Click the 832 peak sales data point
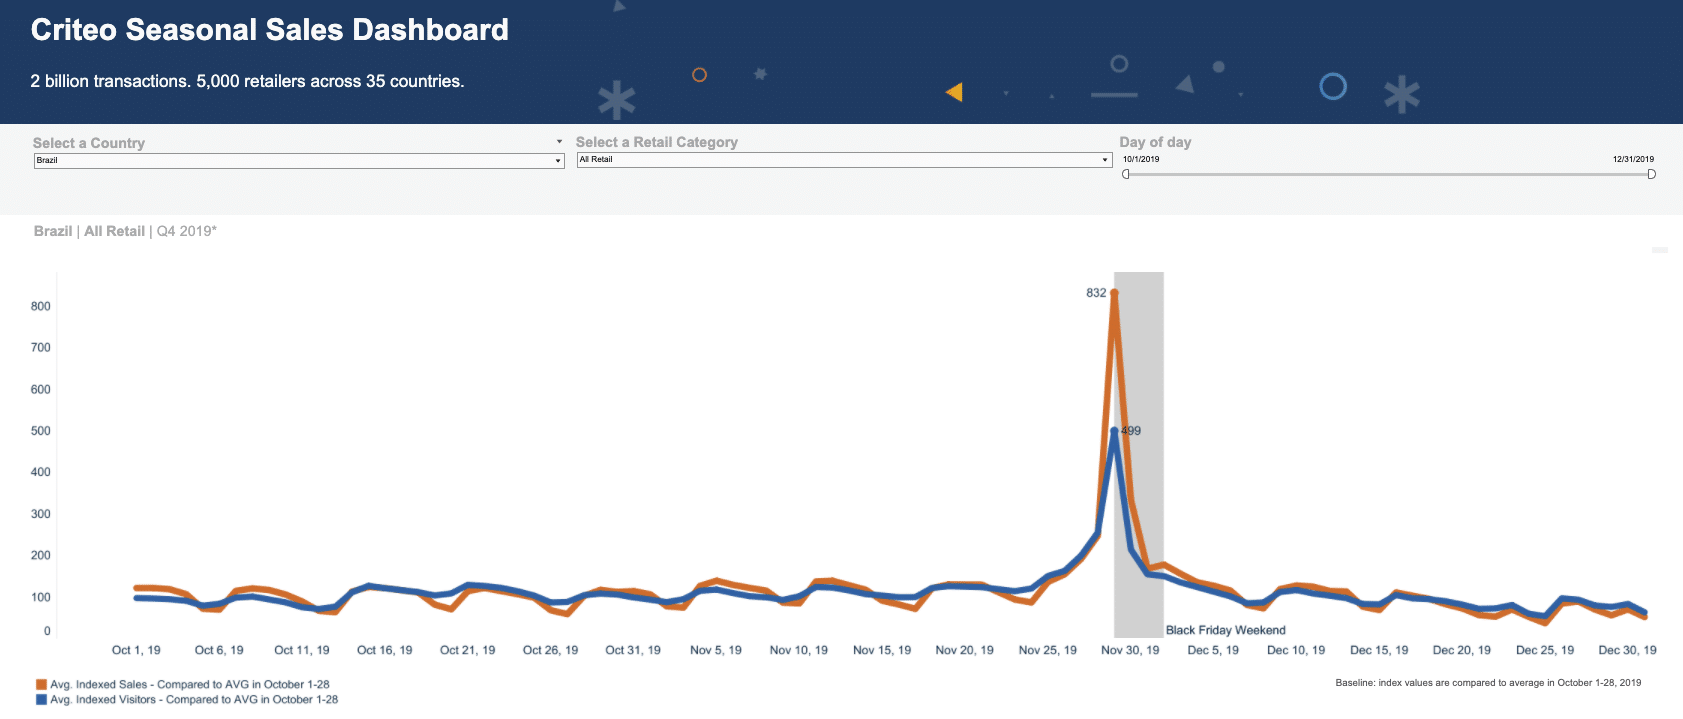Viewport: 1683px width, 719px height. [x=1114, y=293]
